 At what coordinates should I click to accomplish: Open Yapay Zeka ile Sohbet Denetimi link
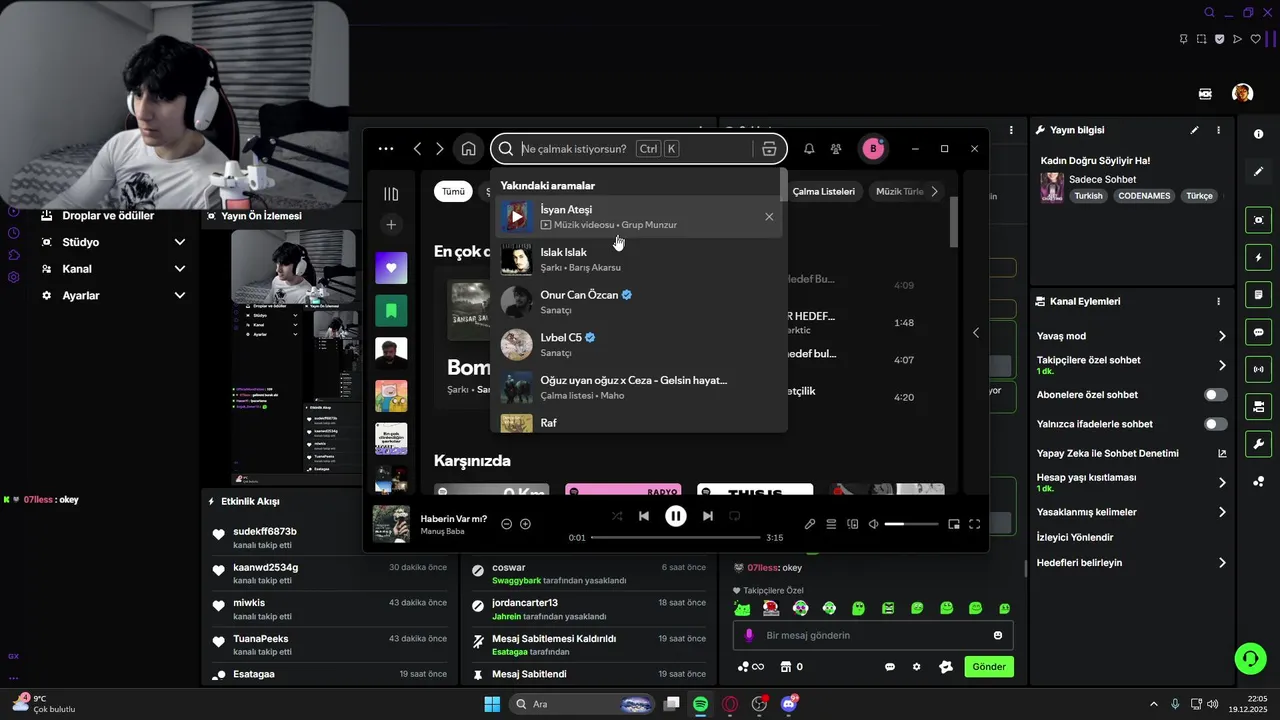[1132, 453]
